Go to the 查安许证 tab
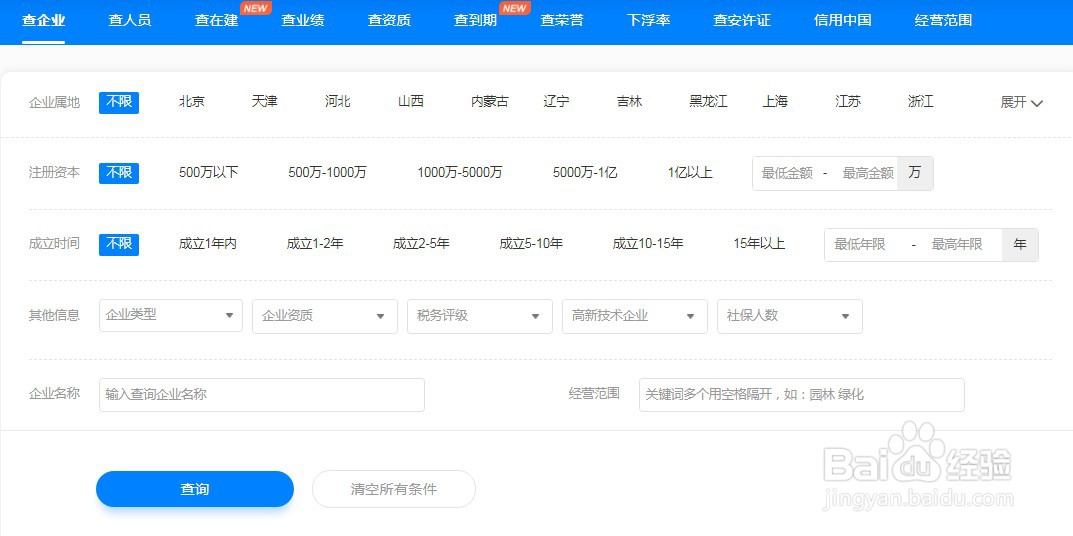 coord(742,21)
